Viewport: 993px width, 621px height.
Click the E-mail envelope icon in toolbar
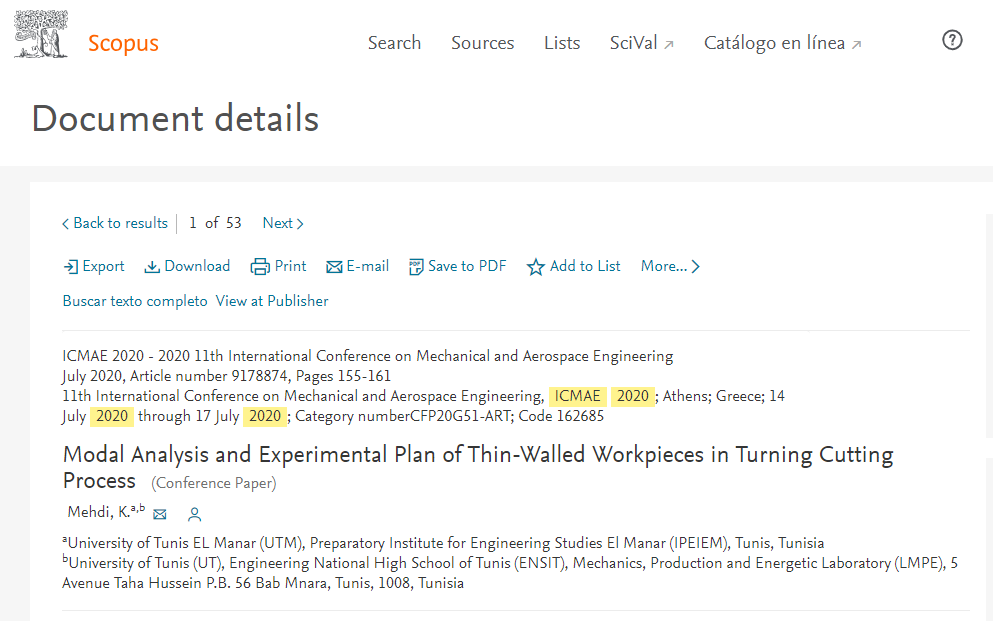334,267
